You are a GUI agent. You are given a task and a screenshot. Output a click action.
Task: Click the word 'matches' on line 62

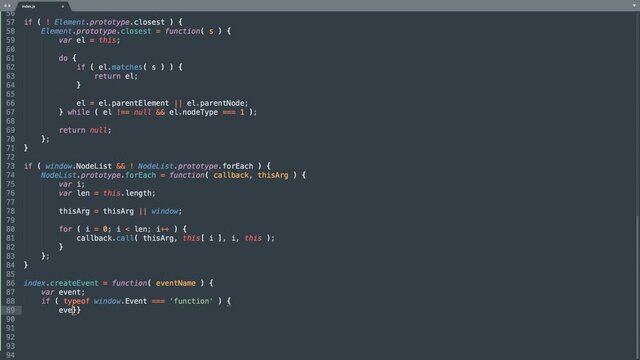coord(127,67)
